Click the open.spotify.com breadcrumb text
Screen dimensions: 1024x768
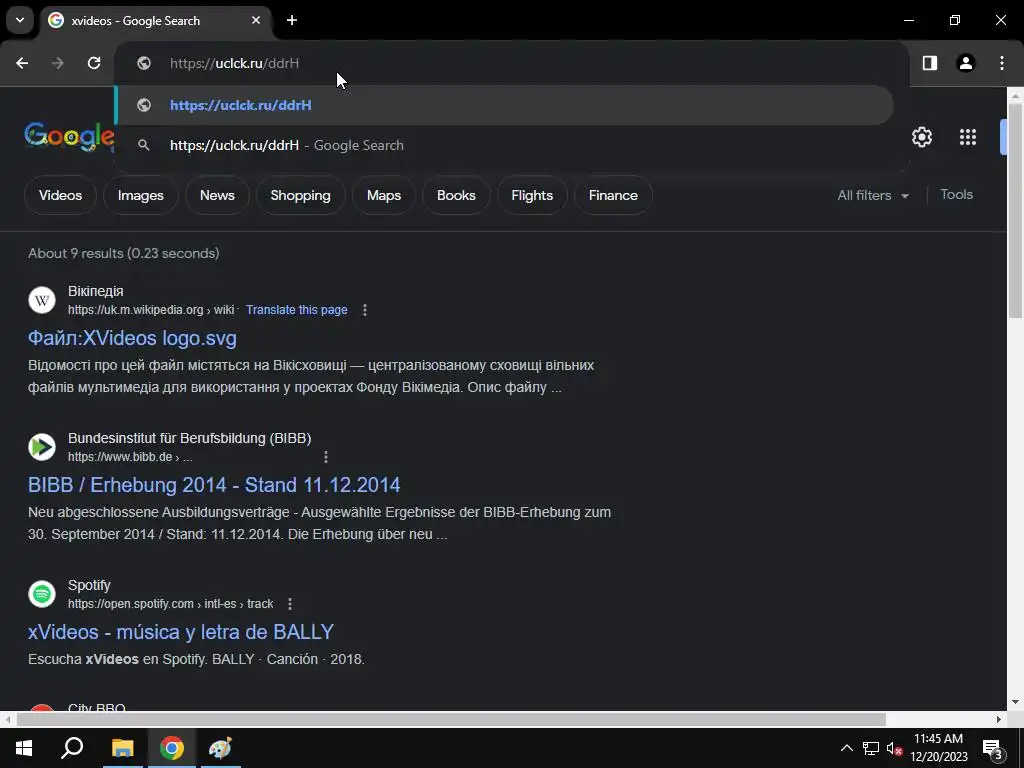[x=170, y=604]
